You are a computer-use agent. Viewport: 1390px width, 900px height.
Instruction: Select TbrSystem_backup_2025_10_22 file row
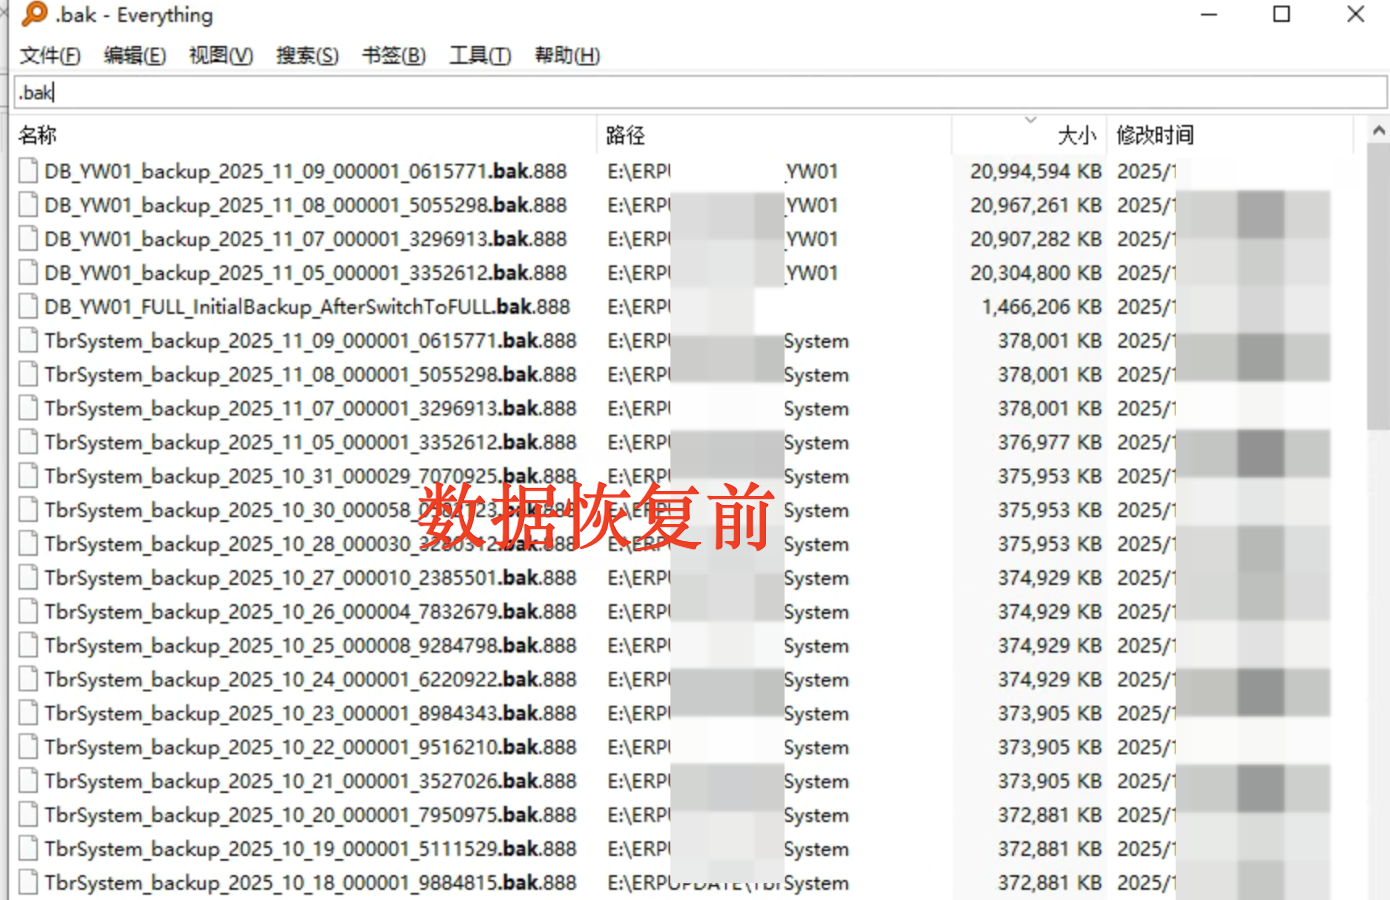[x=310, y=748]
